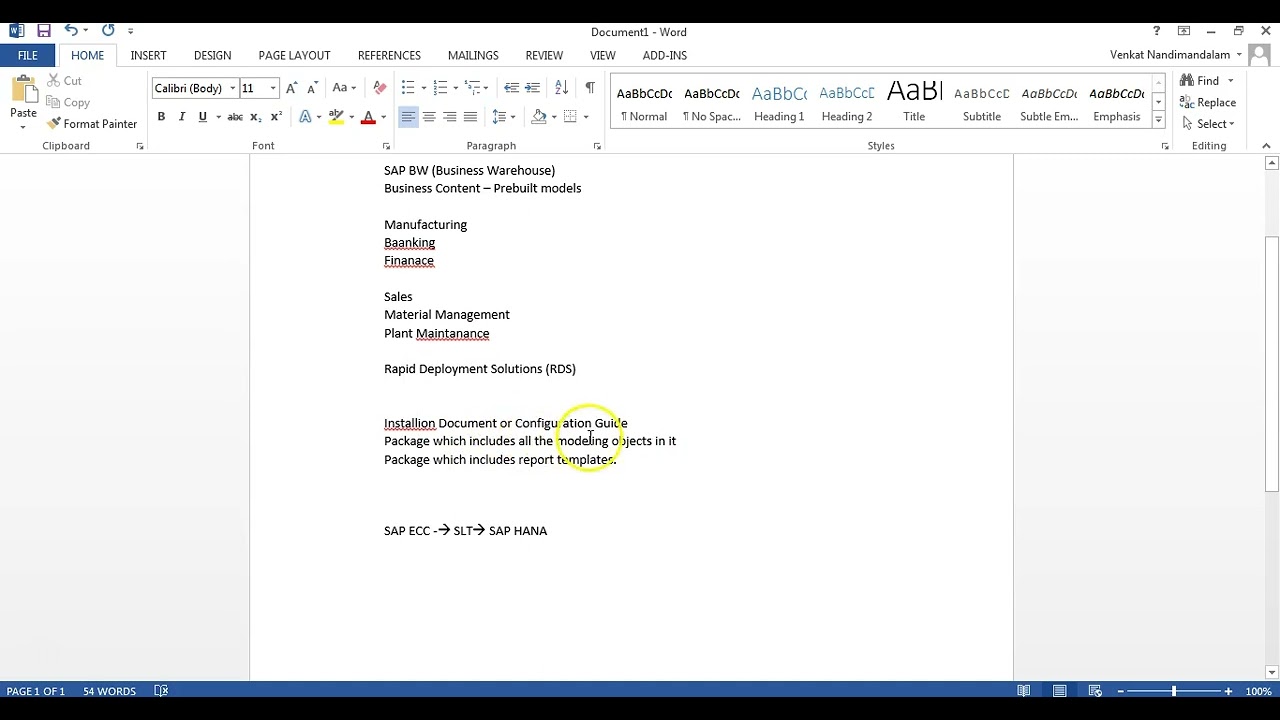Open the 54 WORDS word count

109,691
